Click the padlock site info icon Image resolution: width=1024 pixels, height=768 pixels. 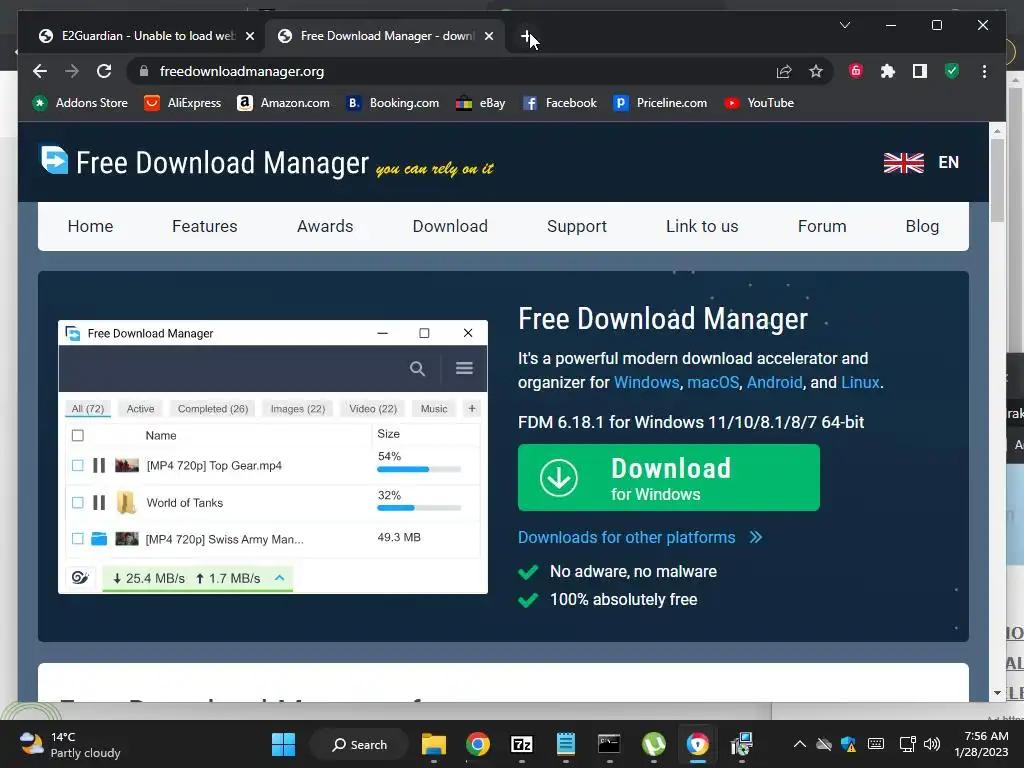[144, 71]
